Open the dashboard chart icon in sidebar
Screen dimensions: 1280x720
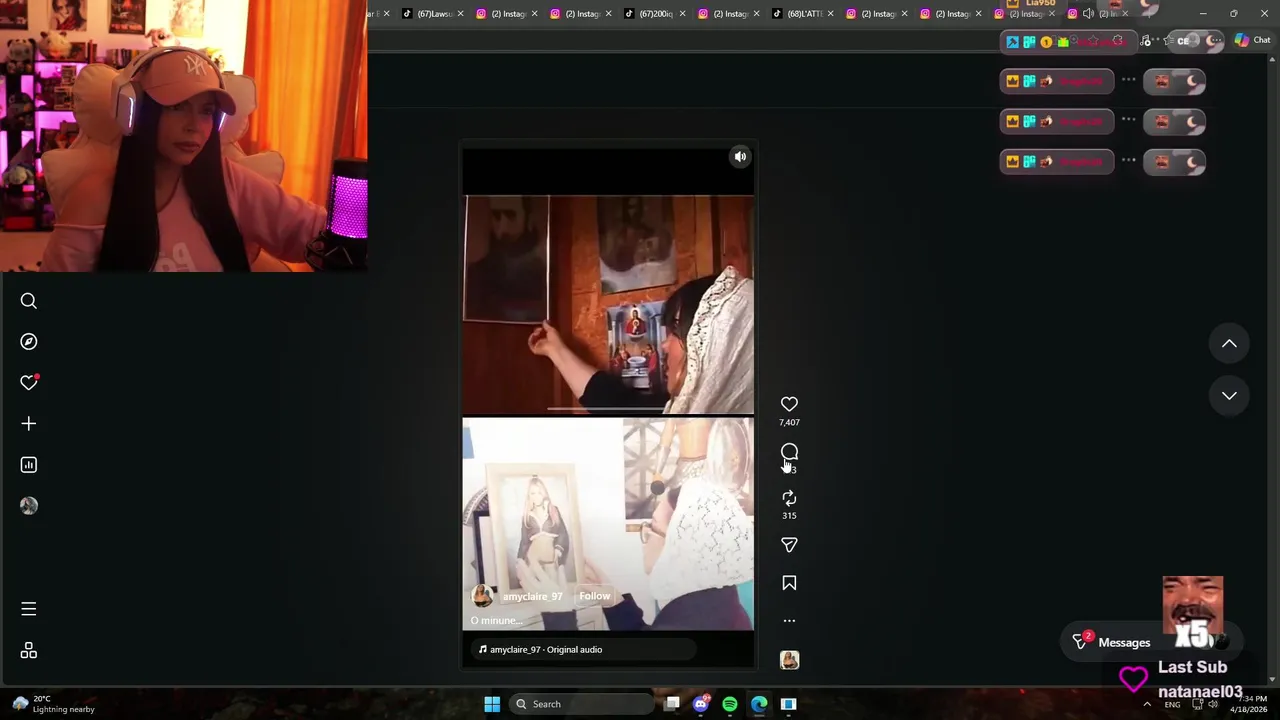(28, 465)
